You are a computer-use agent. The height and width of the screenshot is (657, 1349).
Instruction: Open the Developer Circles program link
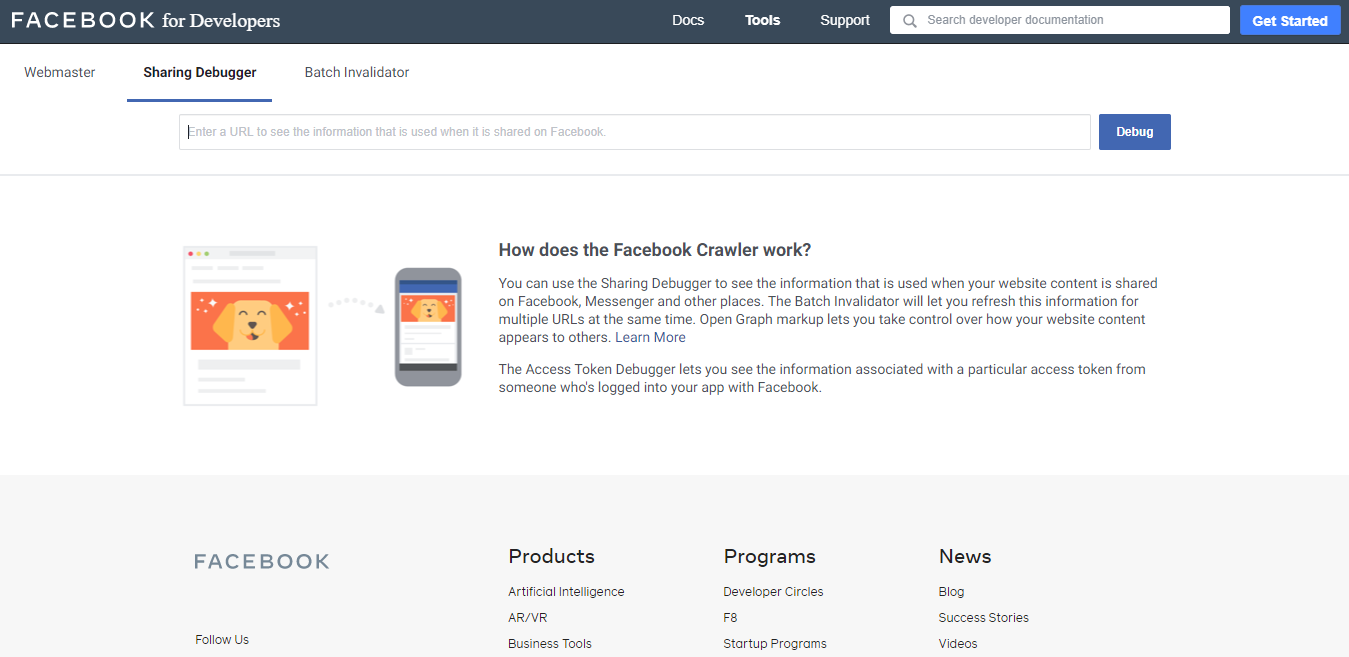[773, 591]
